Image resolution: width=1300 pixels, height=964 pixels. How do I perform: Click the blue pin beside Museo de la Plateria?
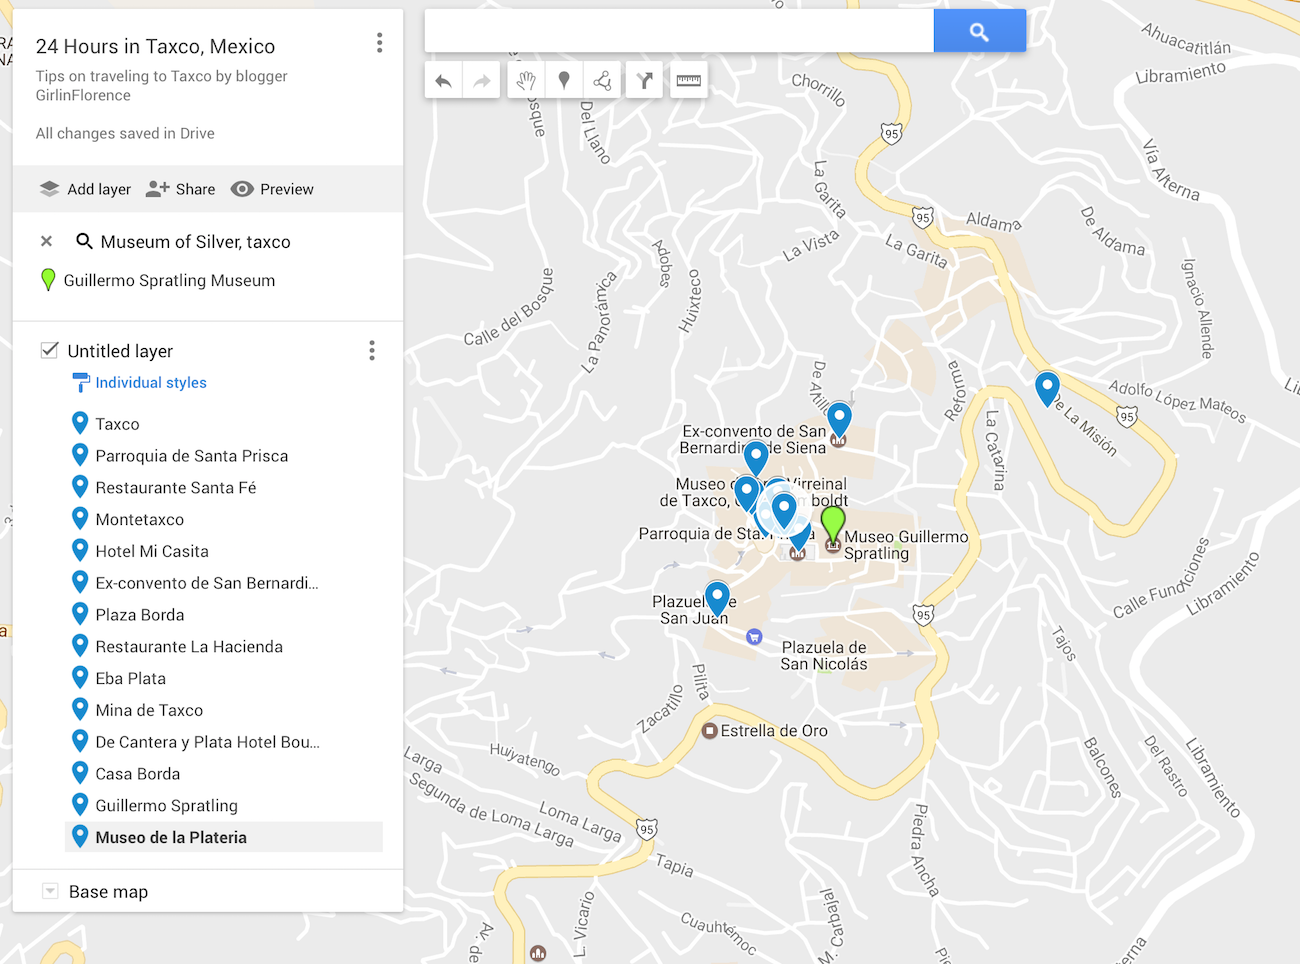point(80,836)
